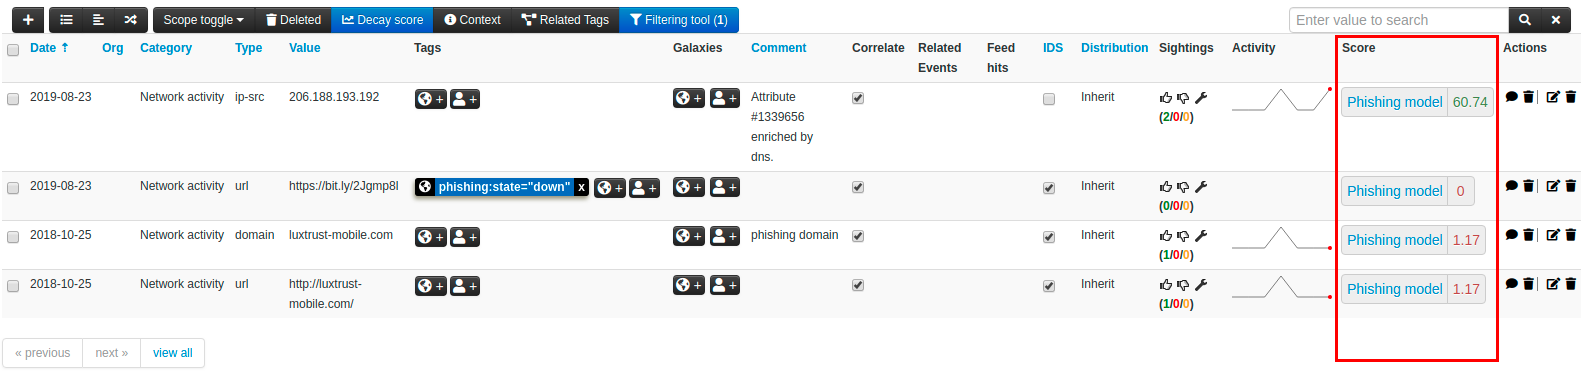This screenshot has width=1584, height=371.
Task: Remove the phishing:state="down" tag
Action: pos(581,187)
